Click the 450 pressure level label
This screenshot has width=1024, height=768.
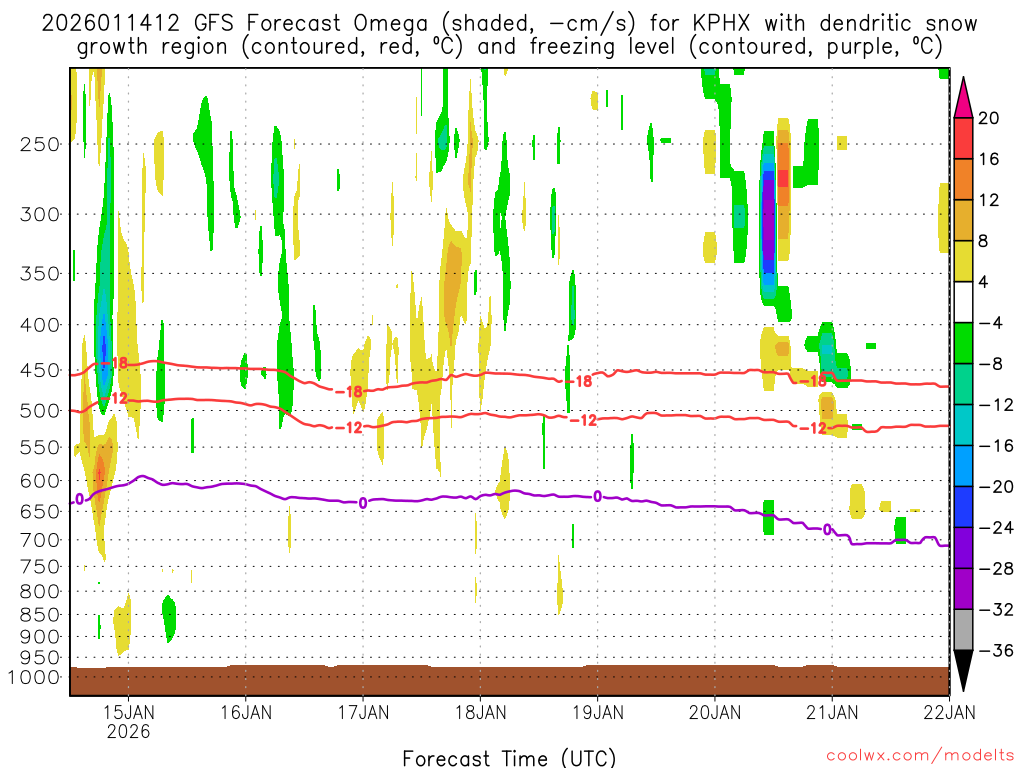coord(39,370)
